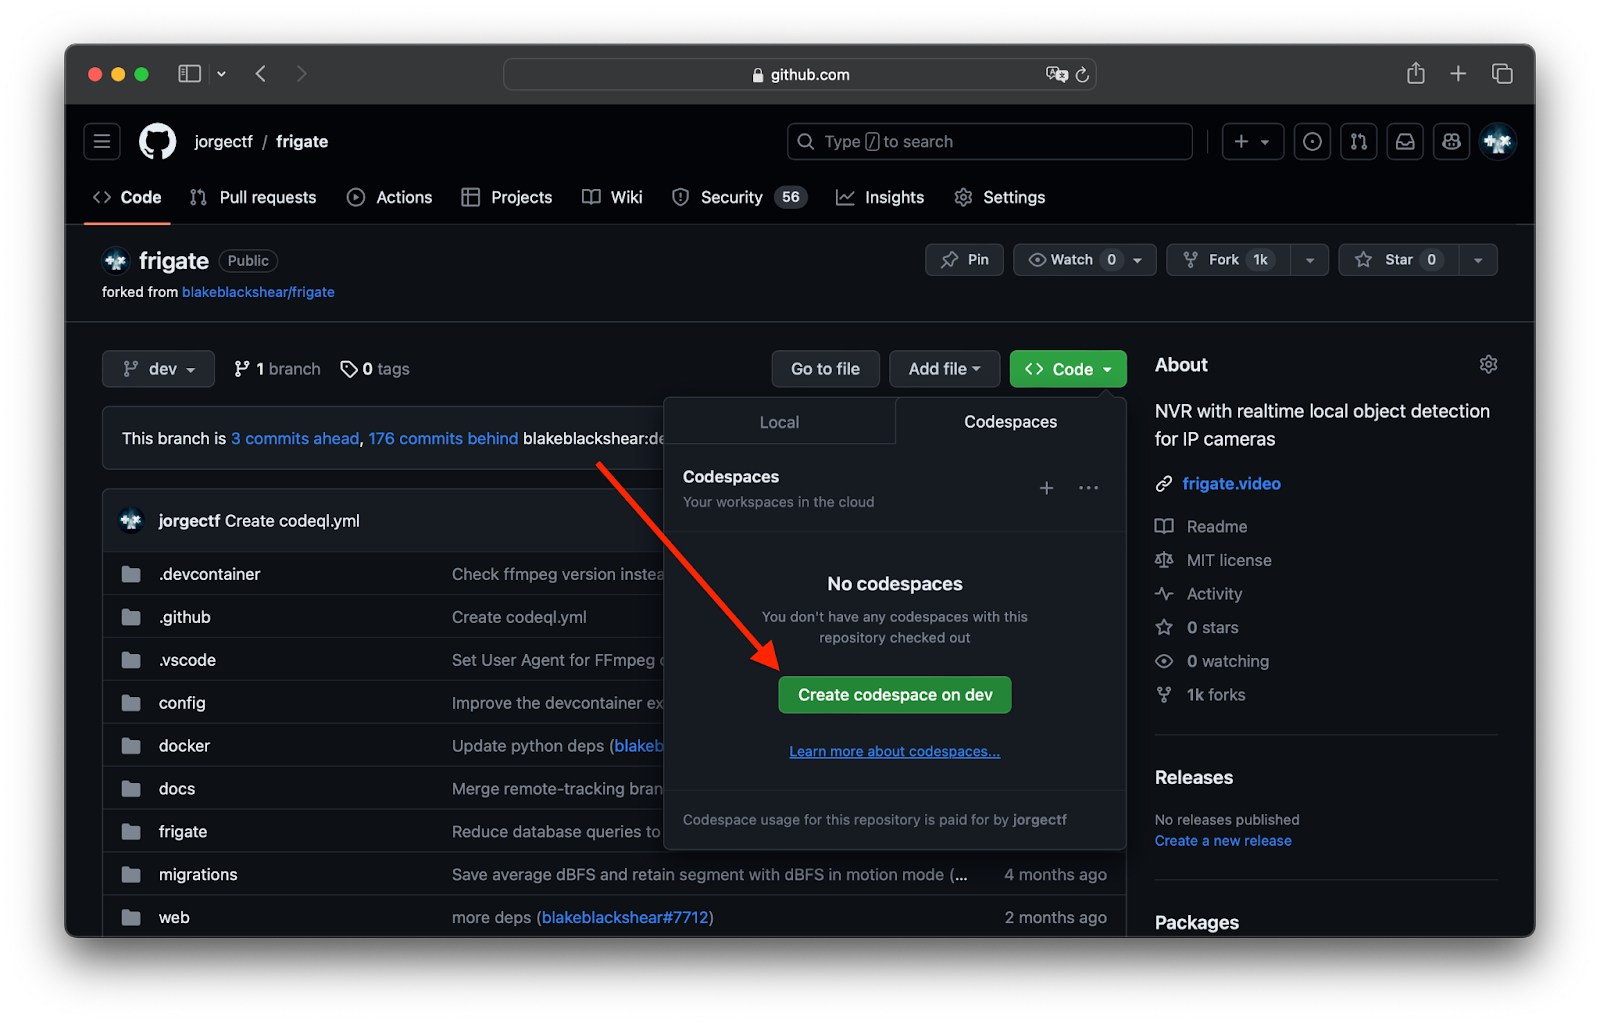1600x1023 pixels.
Task: Click the Watch button
Action: (1085, 260)
